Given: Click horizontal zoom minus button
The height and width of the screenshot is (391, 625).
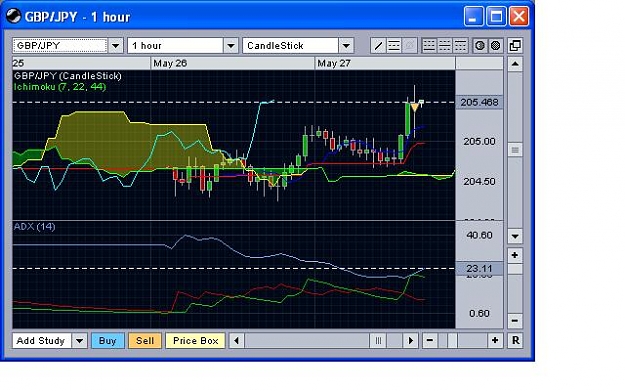Looking at the screenshot, I should click(x=430, y=341).
